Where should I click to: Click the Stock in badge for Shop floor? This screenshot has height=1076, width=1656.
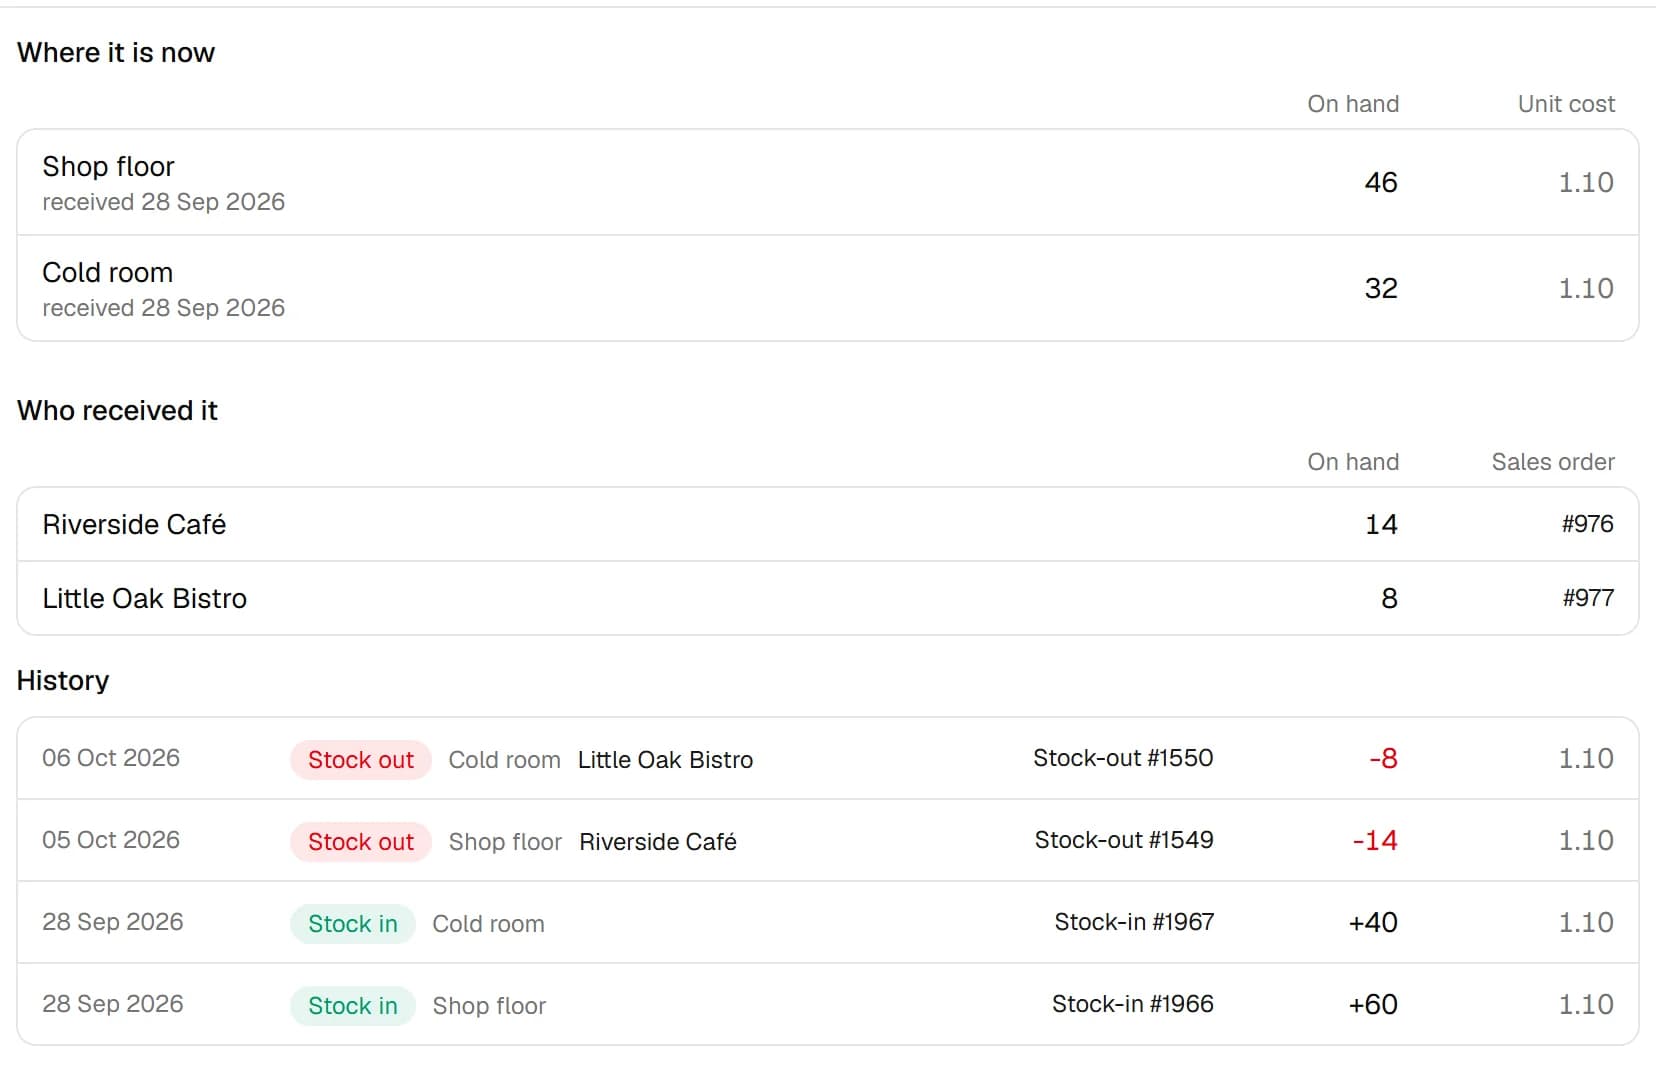coord(353,1006)
